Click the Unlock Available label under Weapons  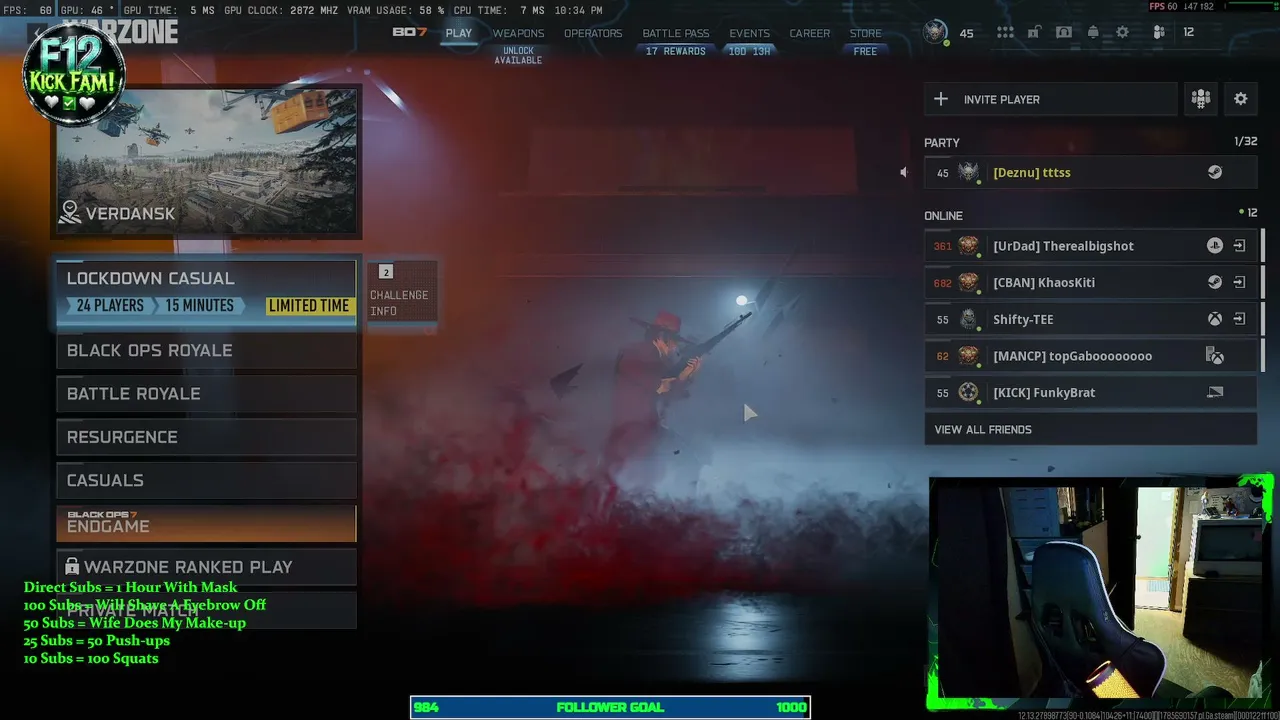(518, 55)
